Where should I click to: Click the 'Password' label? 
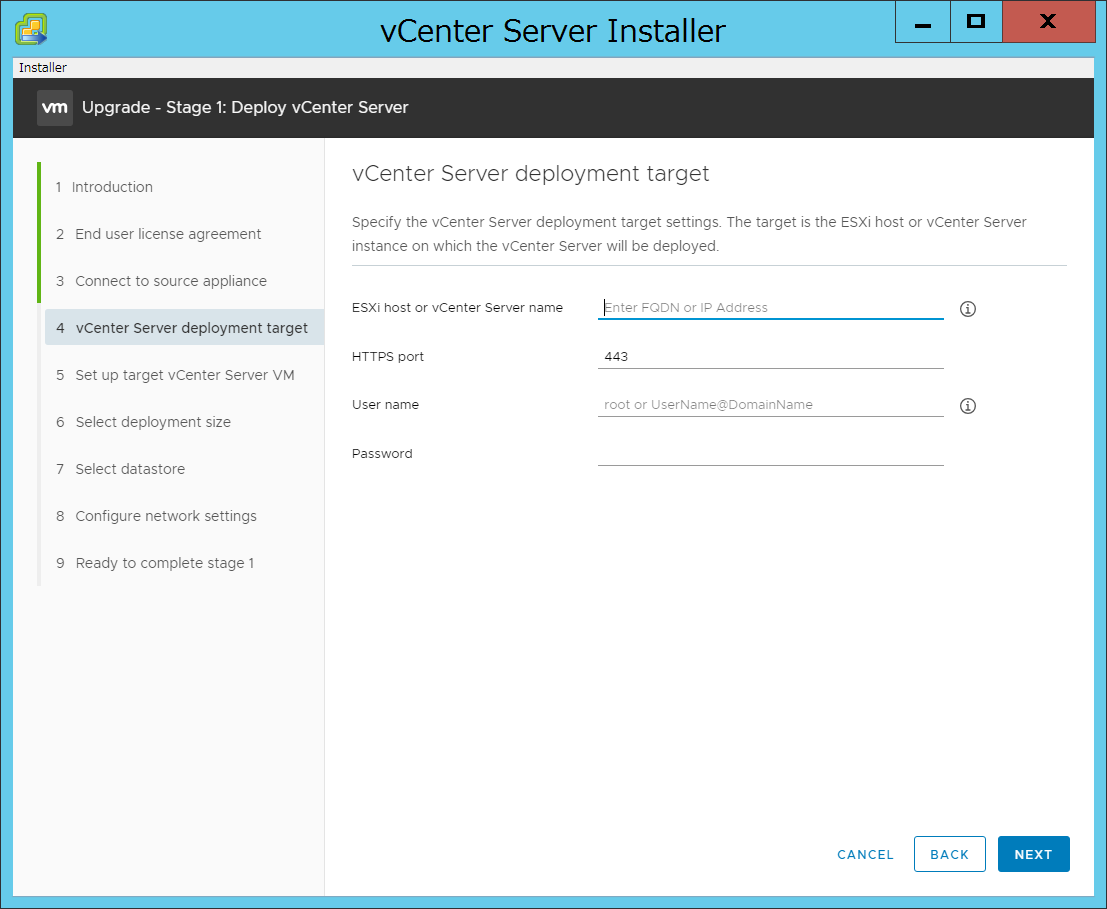click(x=382, y=454)
